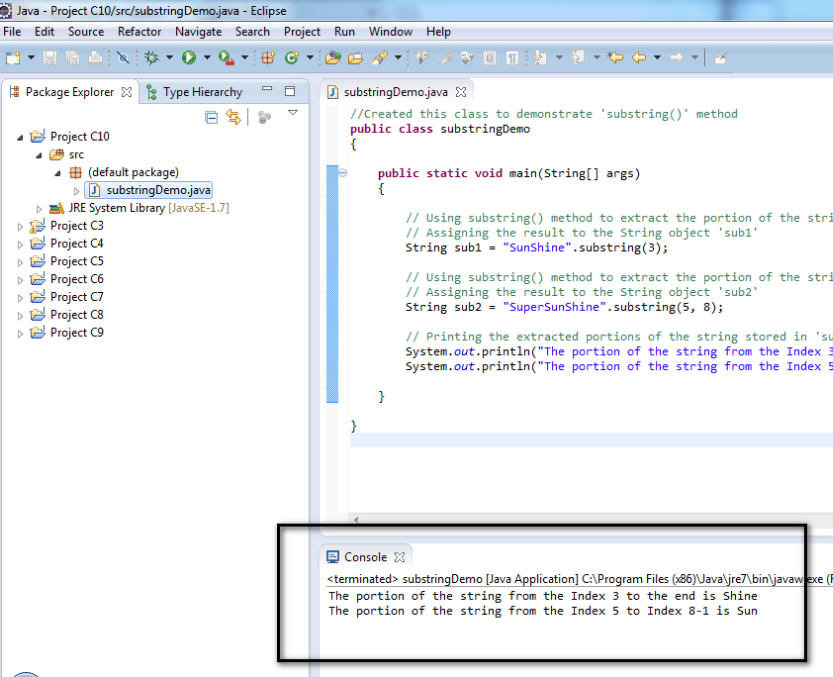
Task: Run the substringDemo application
Action: point(190,57)
